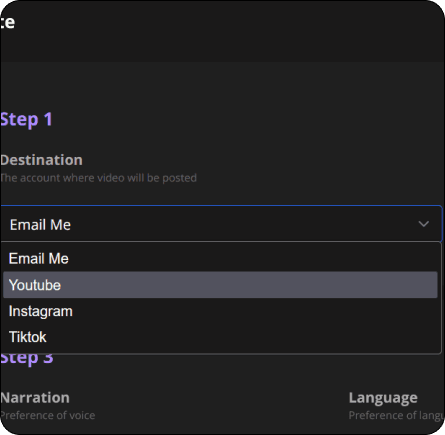Viewport: 445px width, 435px height.
Task: Choose Instagram as the posting destination
Action: coord(220,311)
